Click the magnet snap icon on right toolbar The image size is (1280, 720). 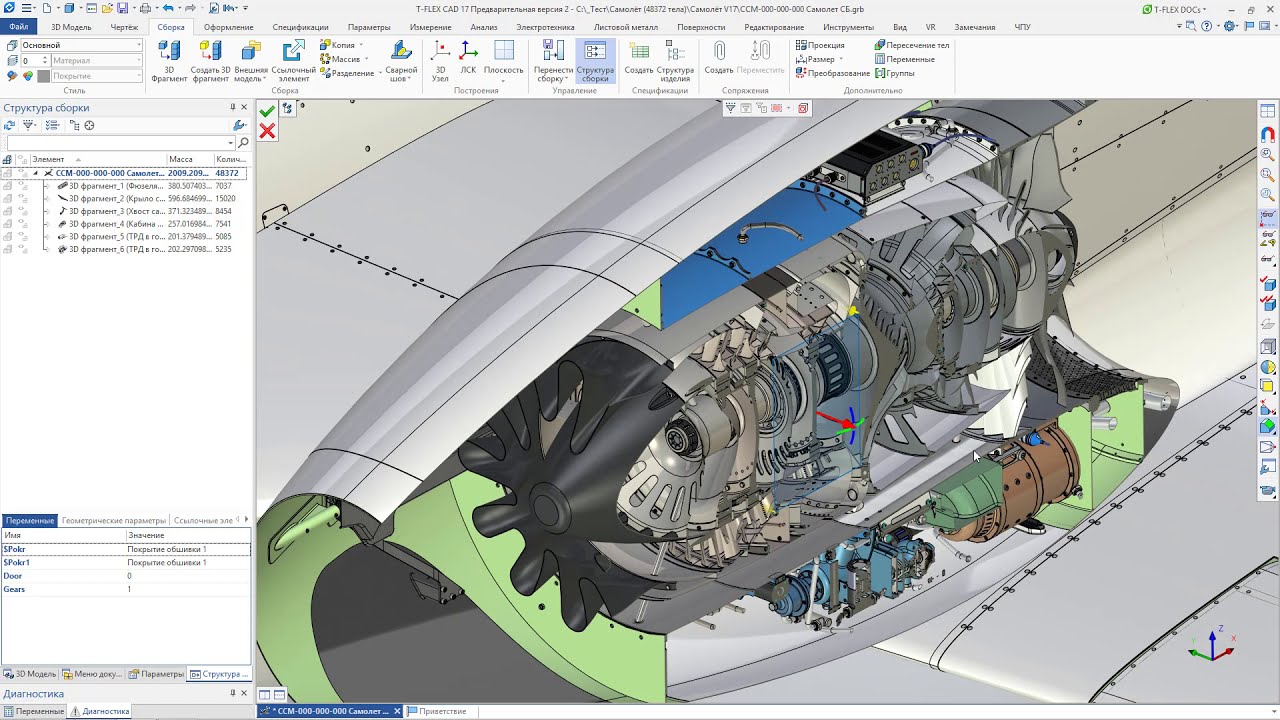coord(1268,133)
